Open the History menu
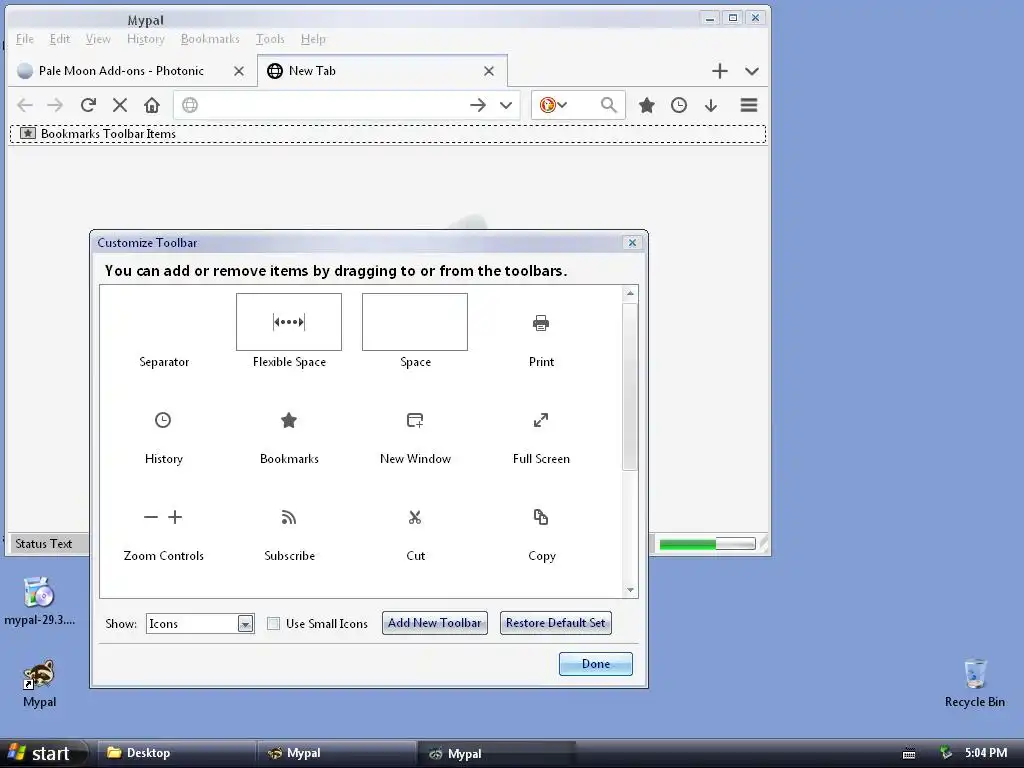 146,39
